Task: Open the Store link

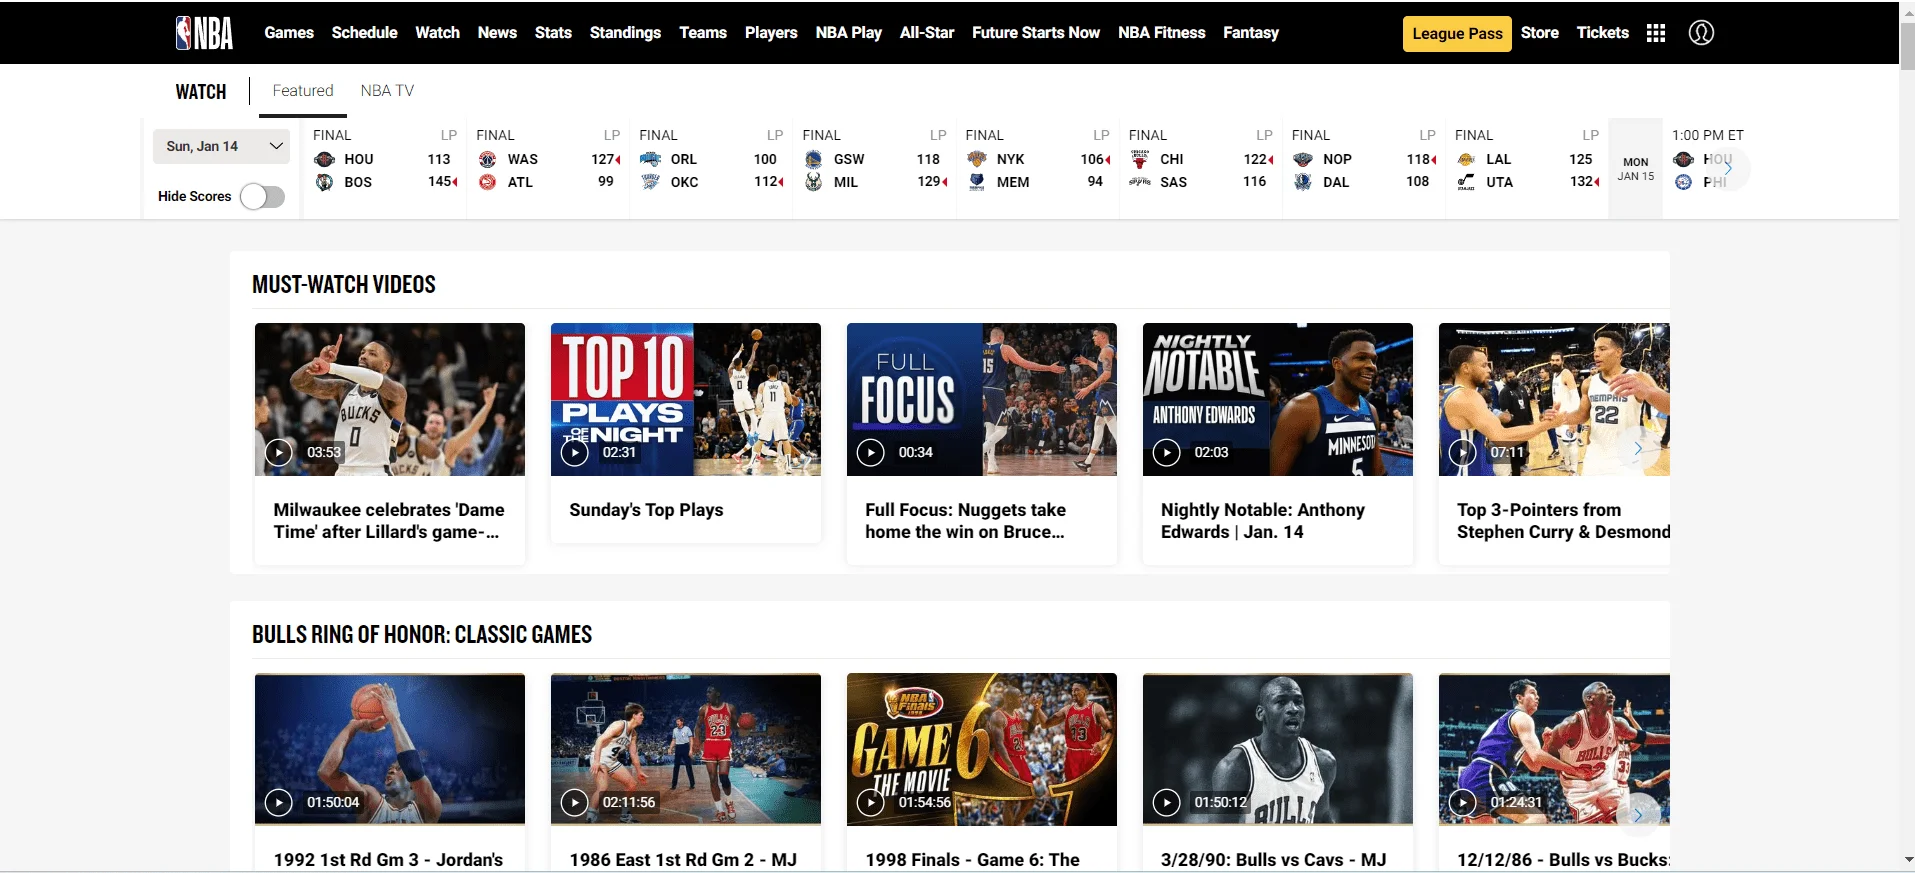Action: (1540, 32)
